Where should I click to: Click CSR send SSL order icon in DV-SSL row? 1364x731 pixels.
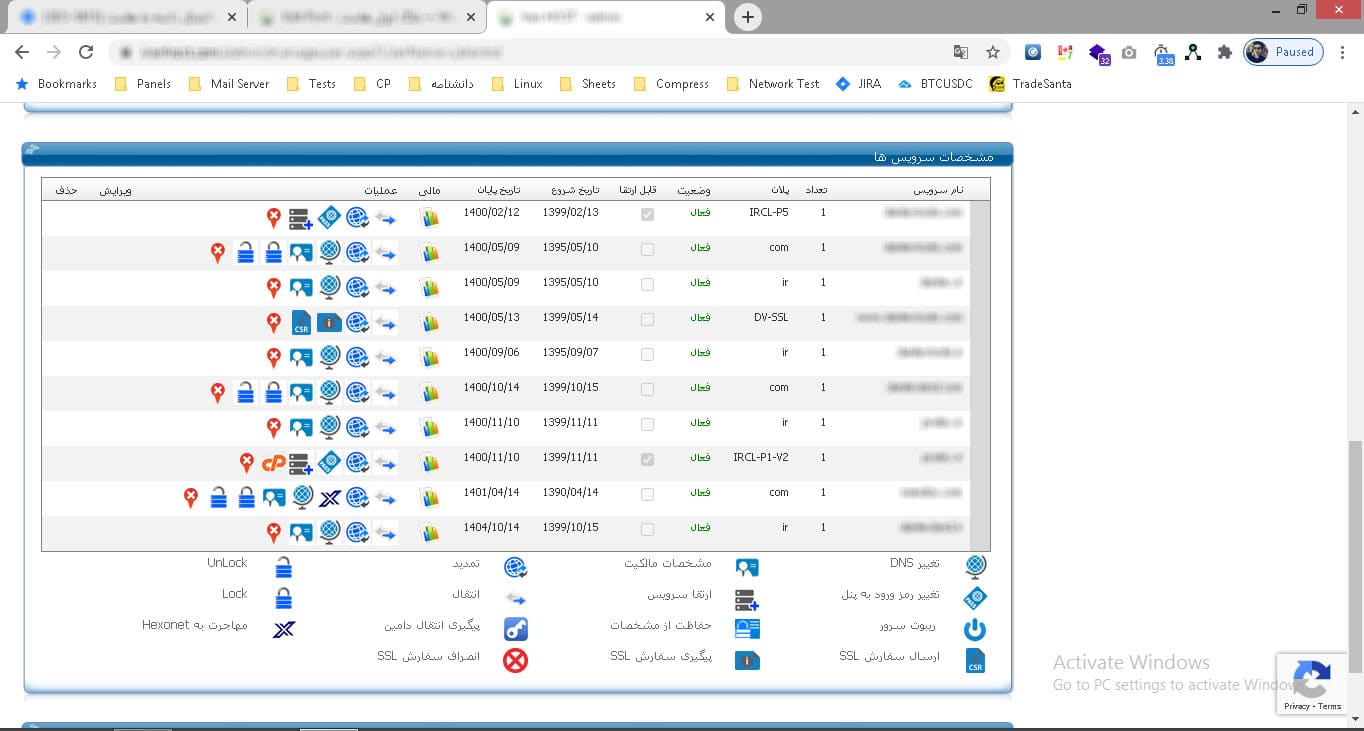(301, 323)
